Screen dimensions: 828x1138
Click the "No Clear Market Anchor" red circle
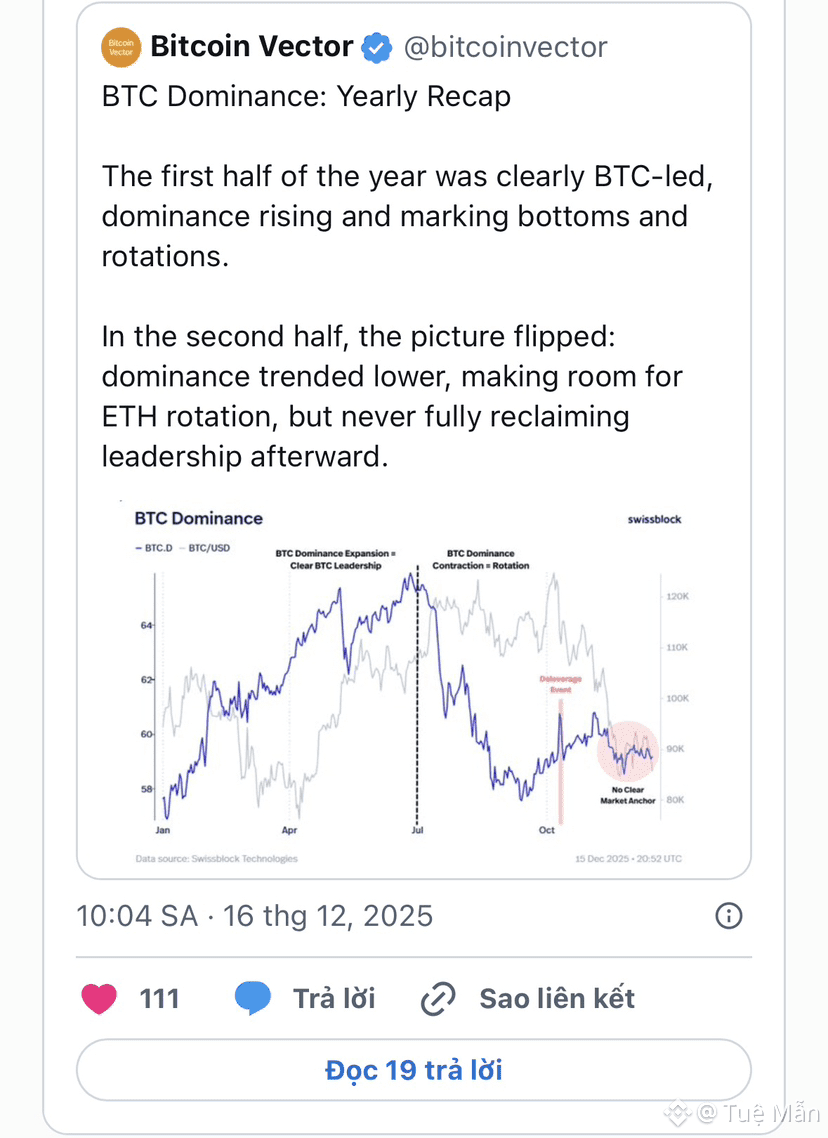pyautogui.click(x=629, y=750)
